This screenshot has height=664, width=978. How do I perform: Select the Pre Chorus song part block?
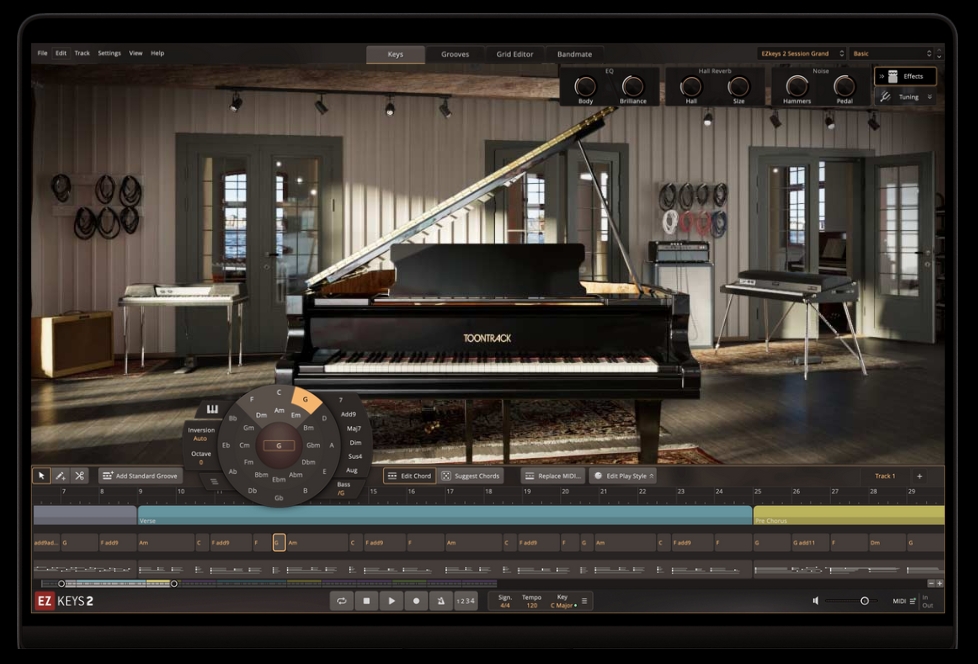coord(849,515)
